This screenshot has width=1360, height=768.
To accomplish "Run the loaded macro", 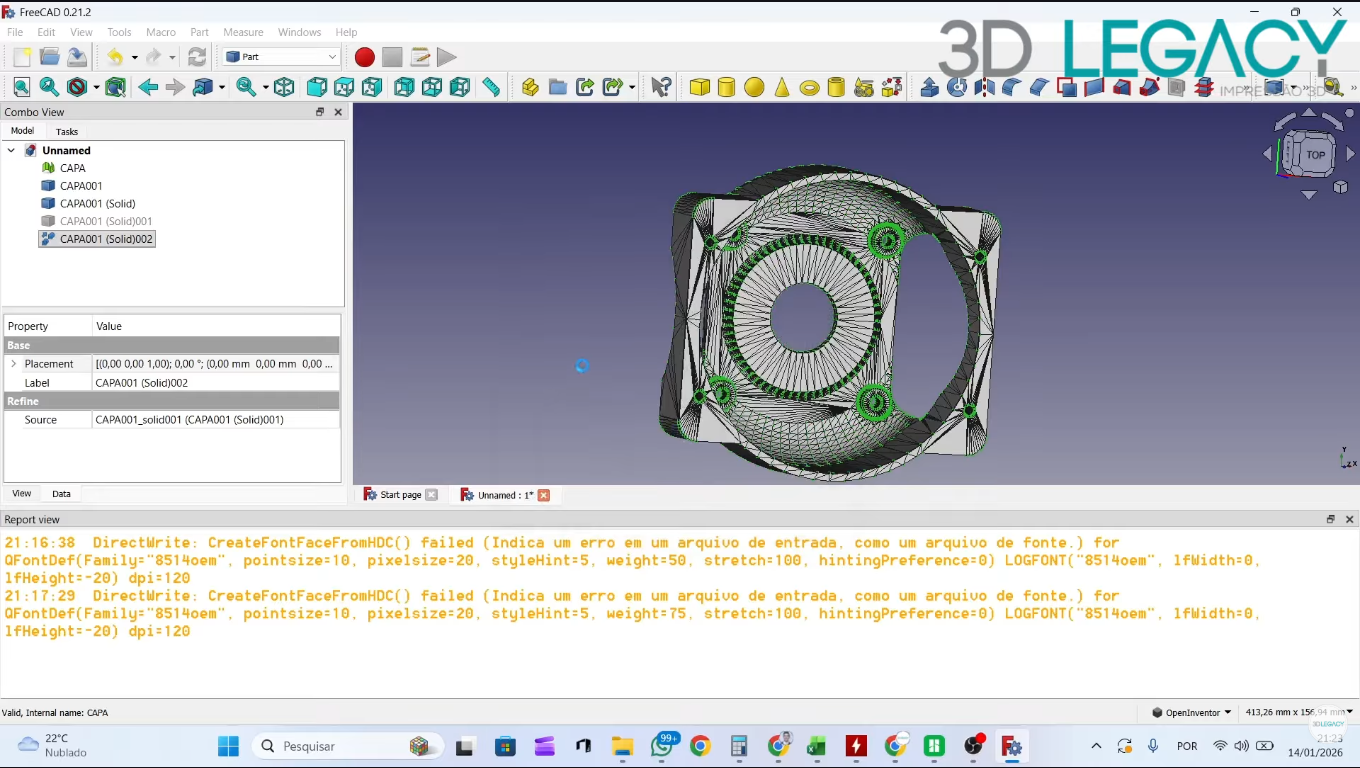I will click(x=446, y=57).
